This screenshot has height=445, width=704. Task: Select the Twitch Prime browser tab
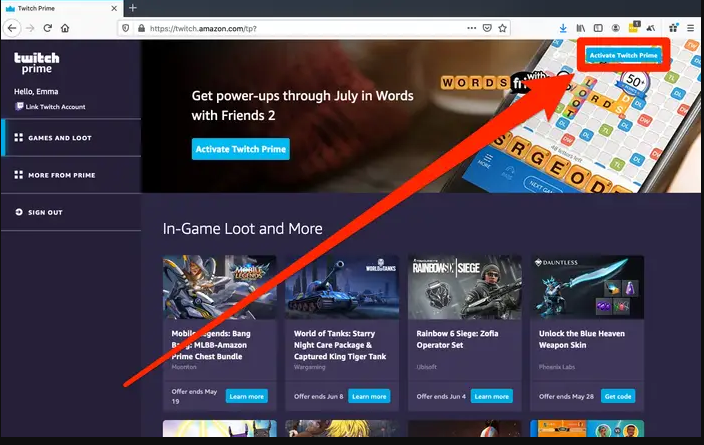click(x=62, y=9)
